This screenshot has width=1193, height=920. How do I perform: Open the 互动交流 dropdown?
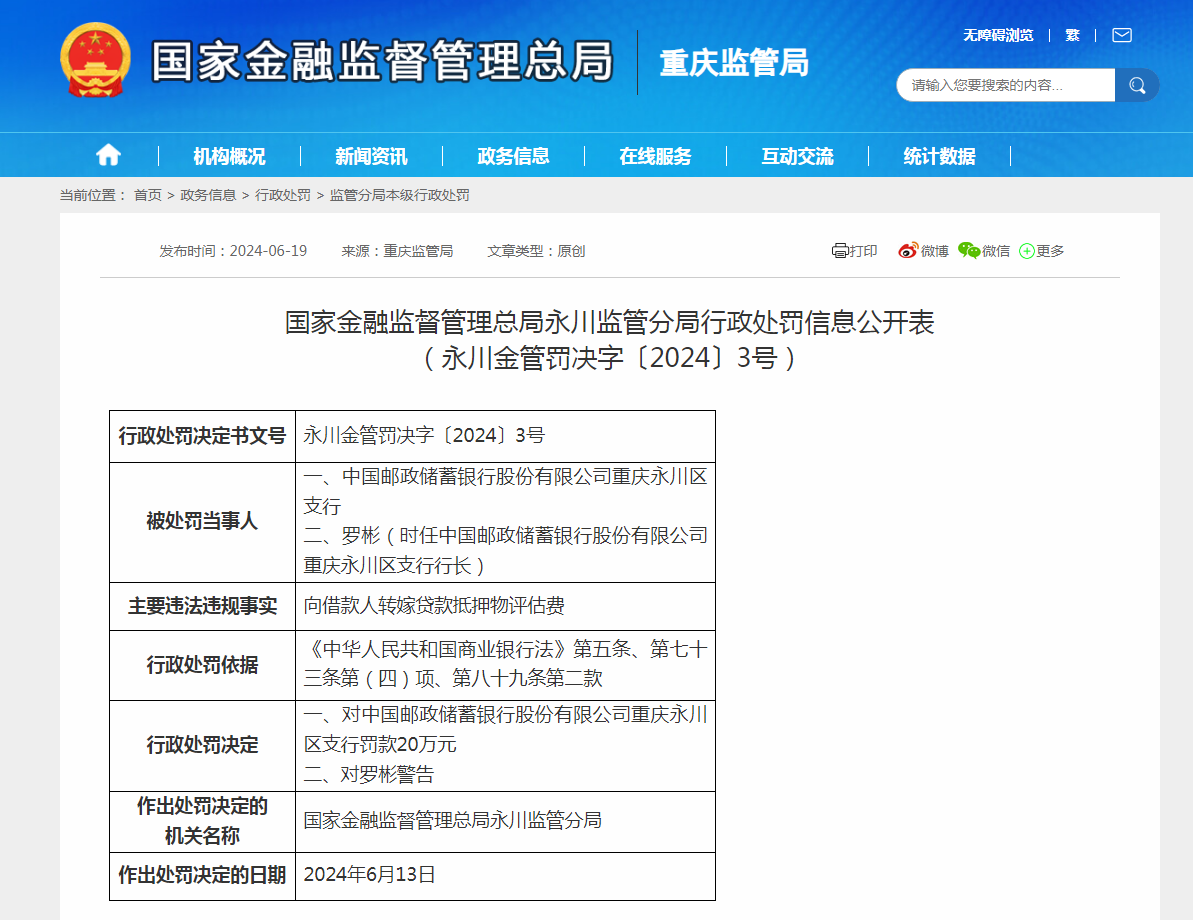coord(796,154)
